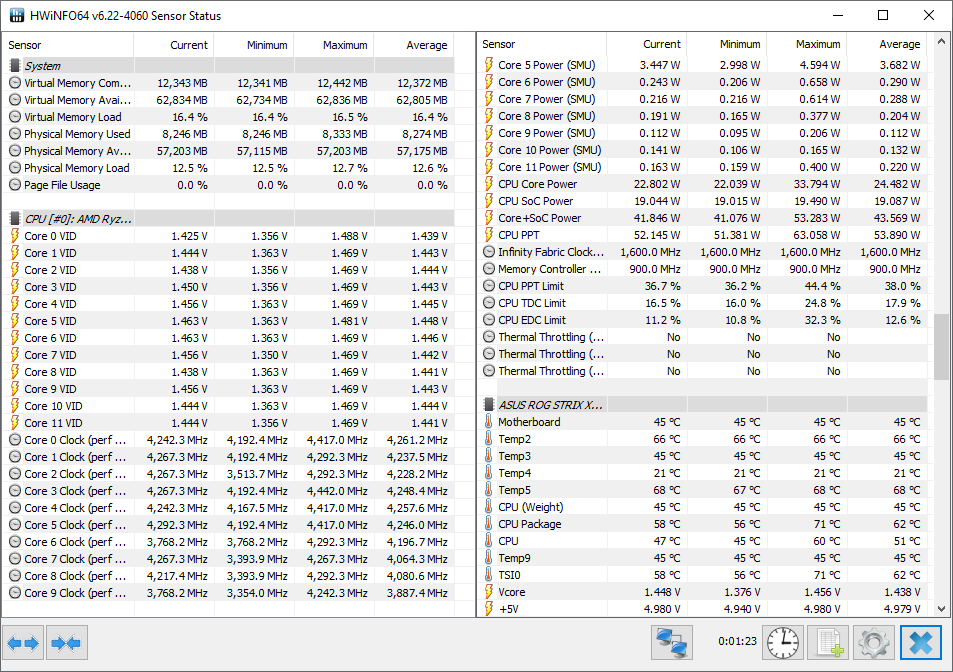This screenshot has width=953, height=672.
Task: Start logging with the sheet plus icon
Action: click(x=828, y=643)
